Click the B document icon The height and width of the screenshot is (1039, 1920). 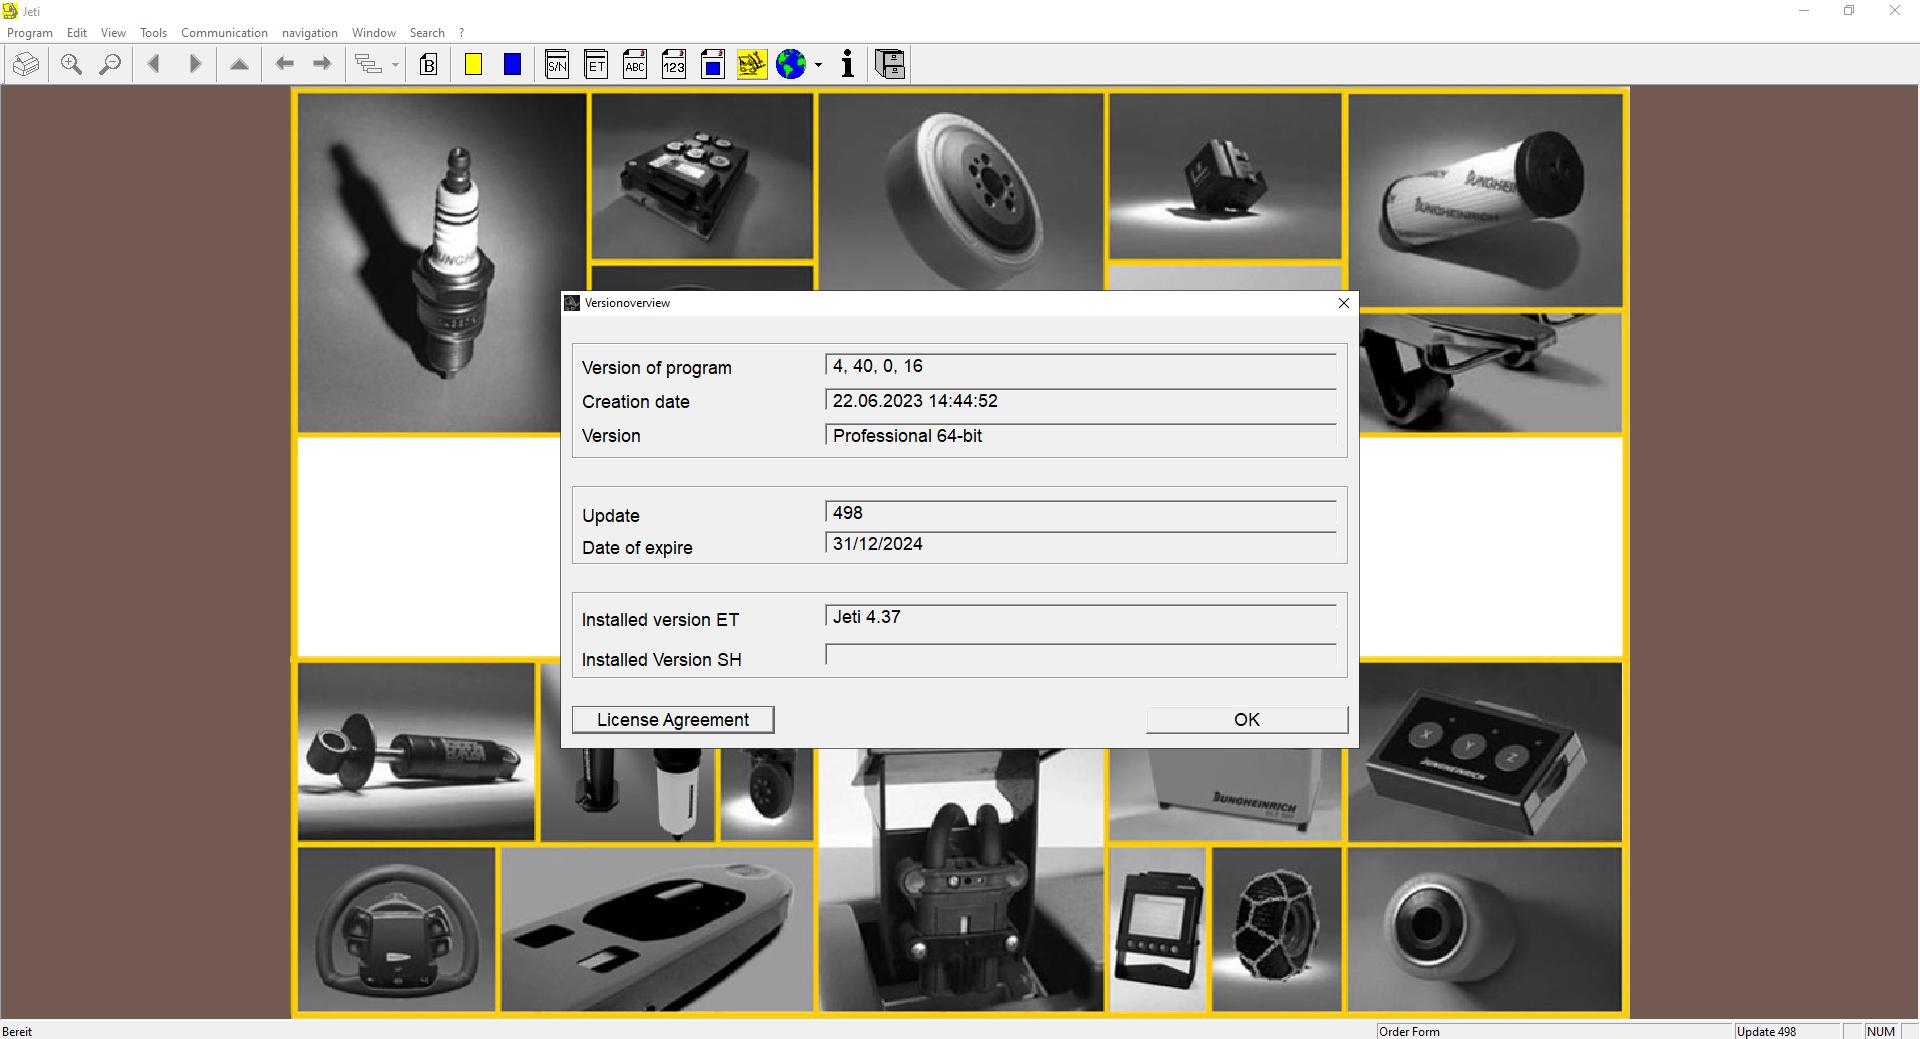tap(429, 65)
